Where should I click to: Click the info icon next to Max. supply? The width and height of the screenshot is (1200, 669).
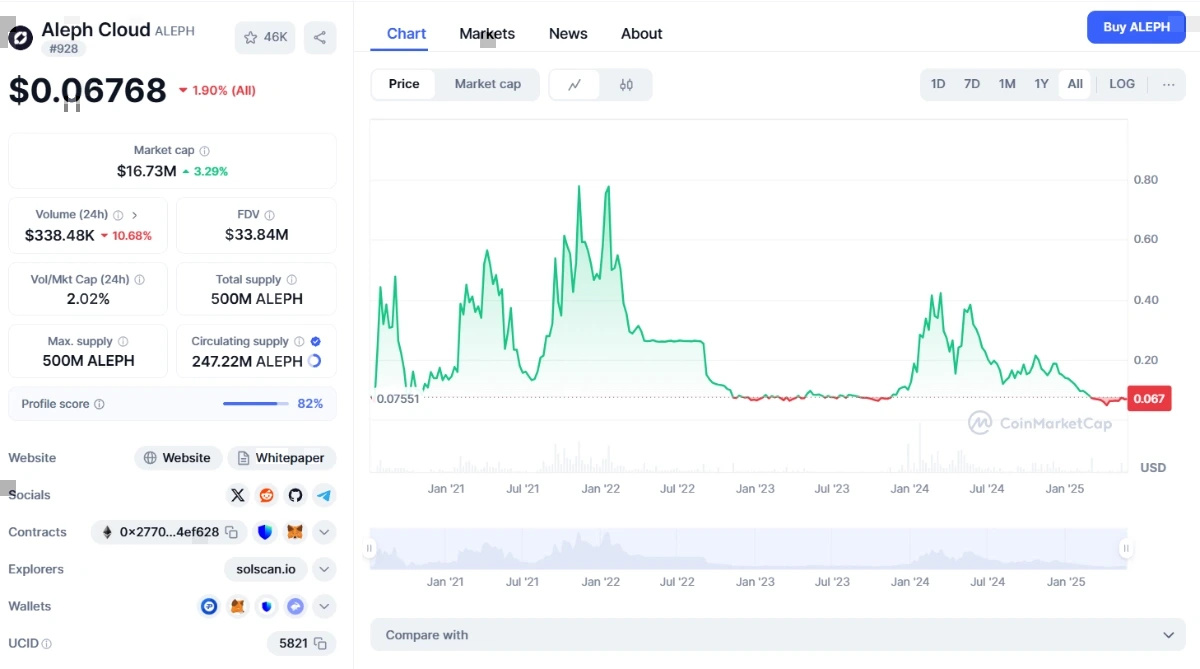click(x=122, y=342)
